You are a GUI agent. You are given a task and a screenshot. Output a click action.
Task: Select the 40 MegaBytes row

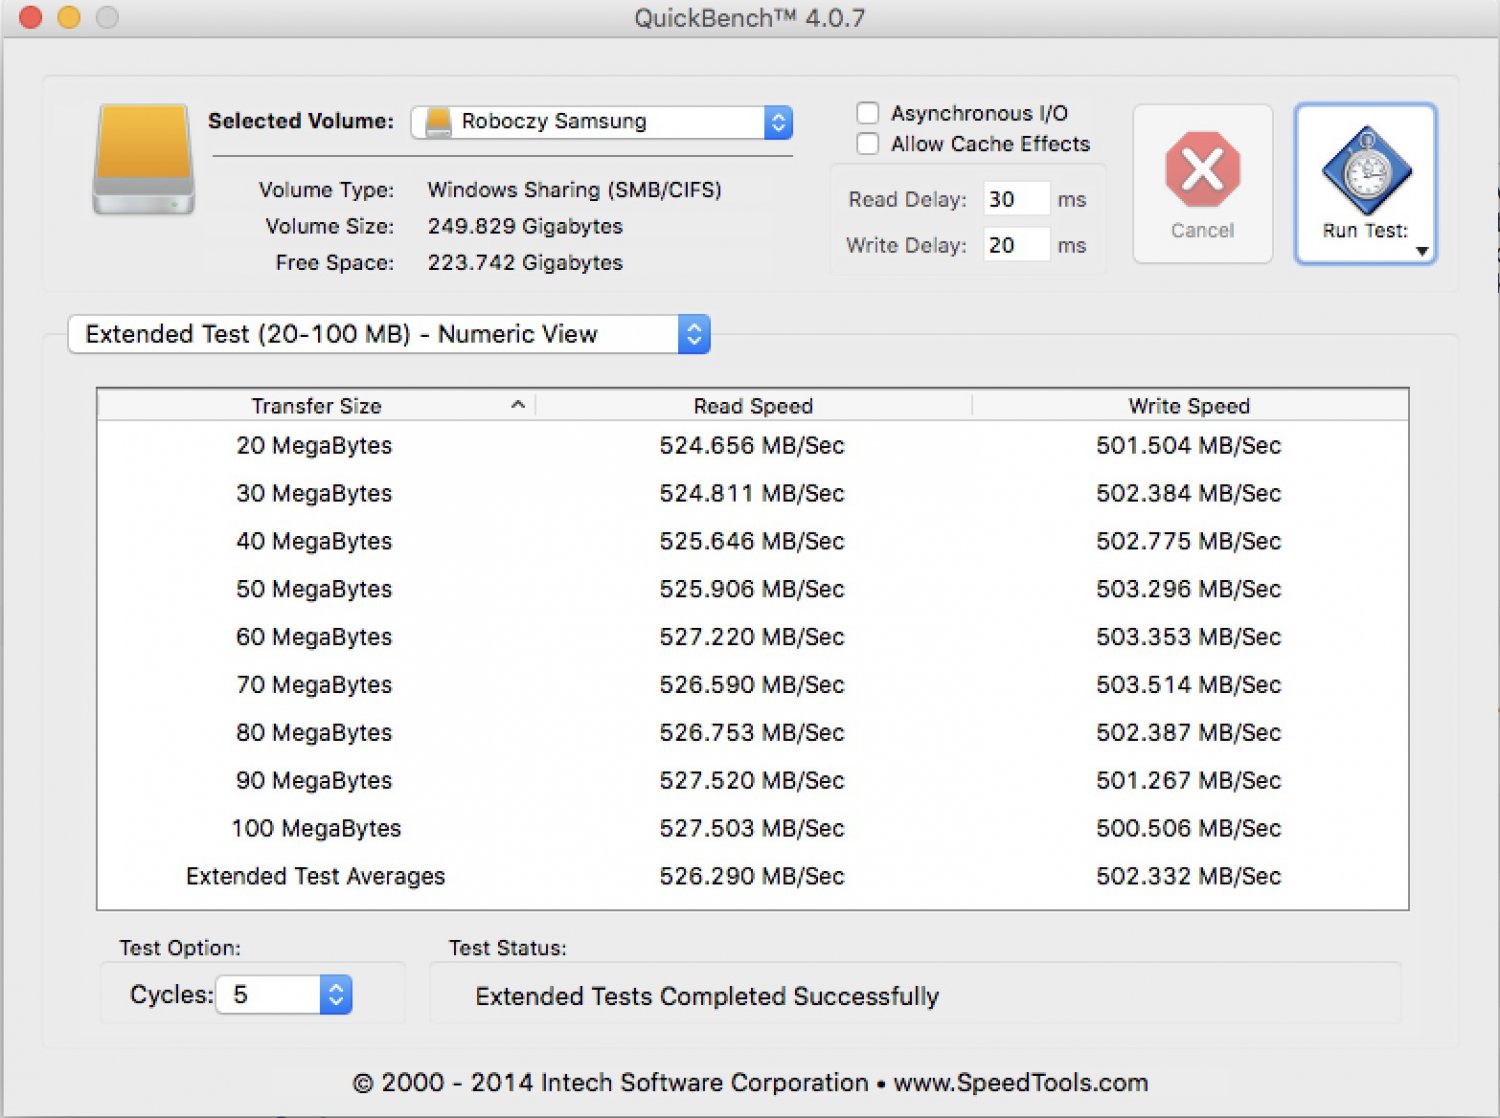(753, 541)
